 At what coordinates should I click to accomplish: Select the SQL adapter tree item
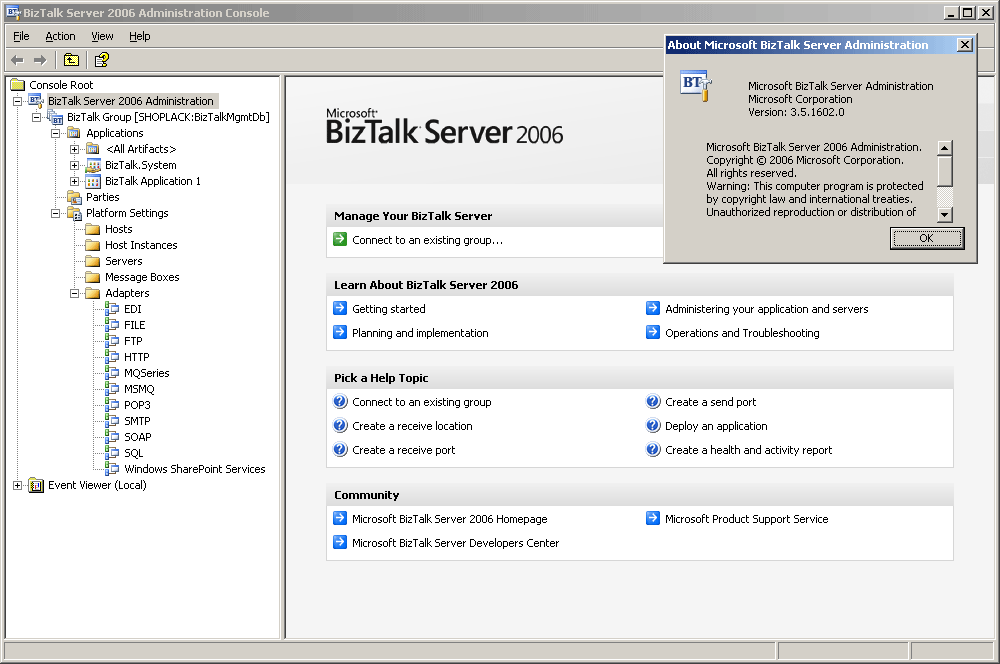[133, 453]
